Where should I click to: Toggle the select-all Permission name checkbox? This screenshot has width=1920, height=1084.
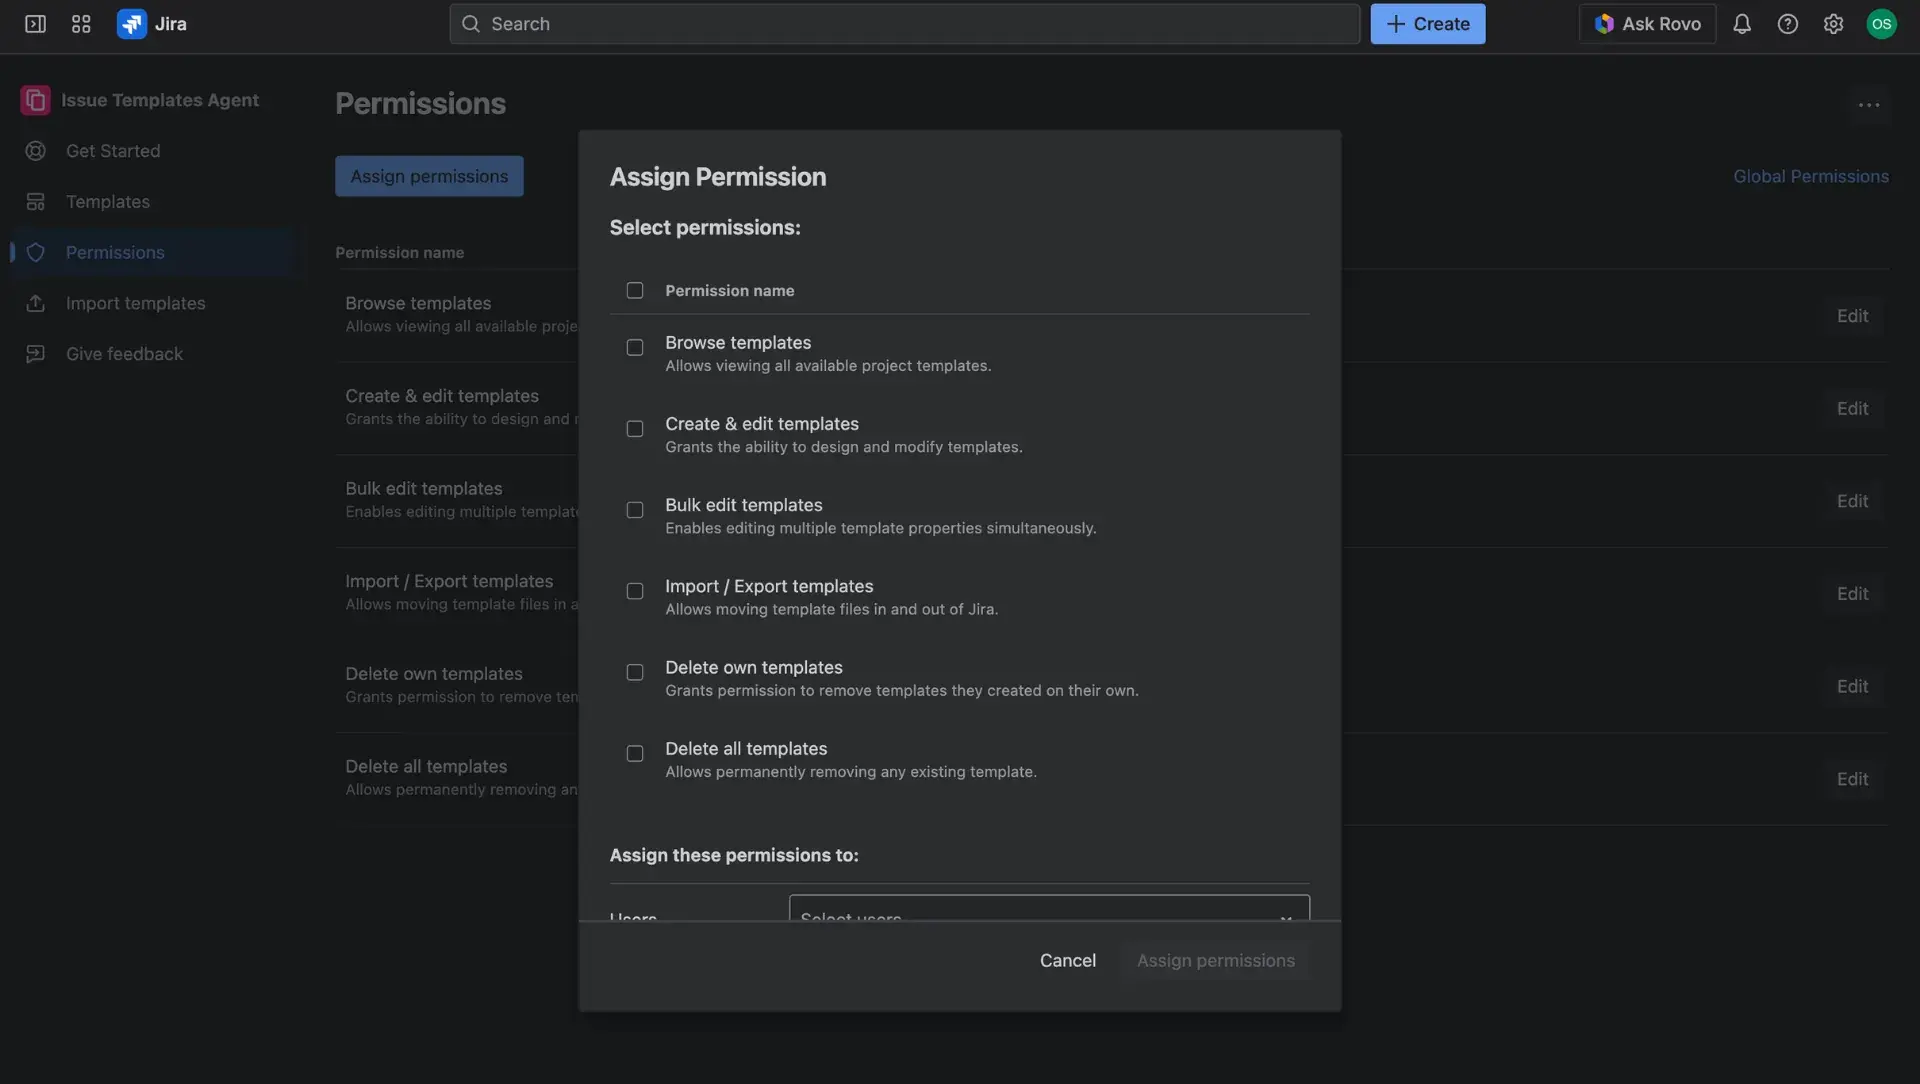click(635, 290)
